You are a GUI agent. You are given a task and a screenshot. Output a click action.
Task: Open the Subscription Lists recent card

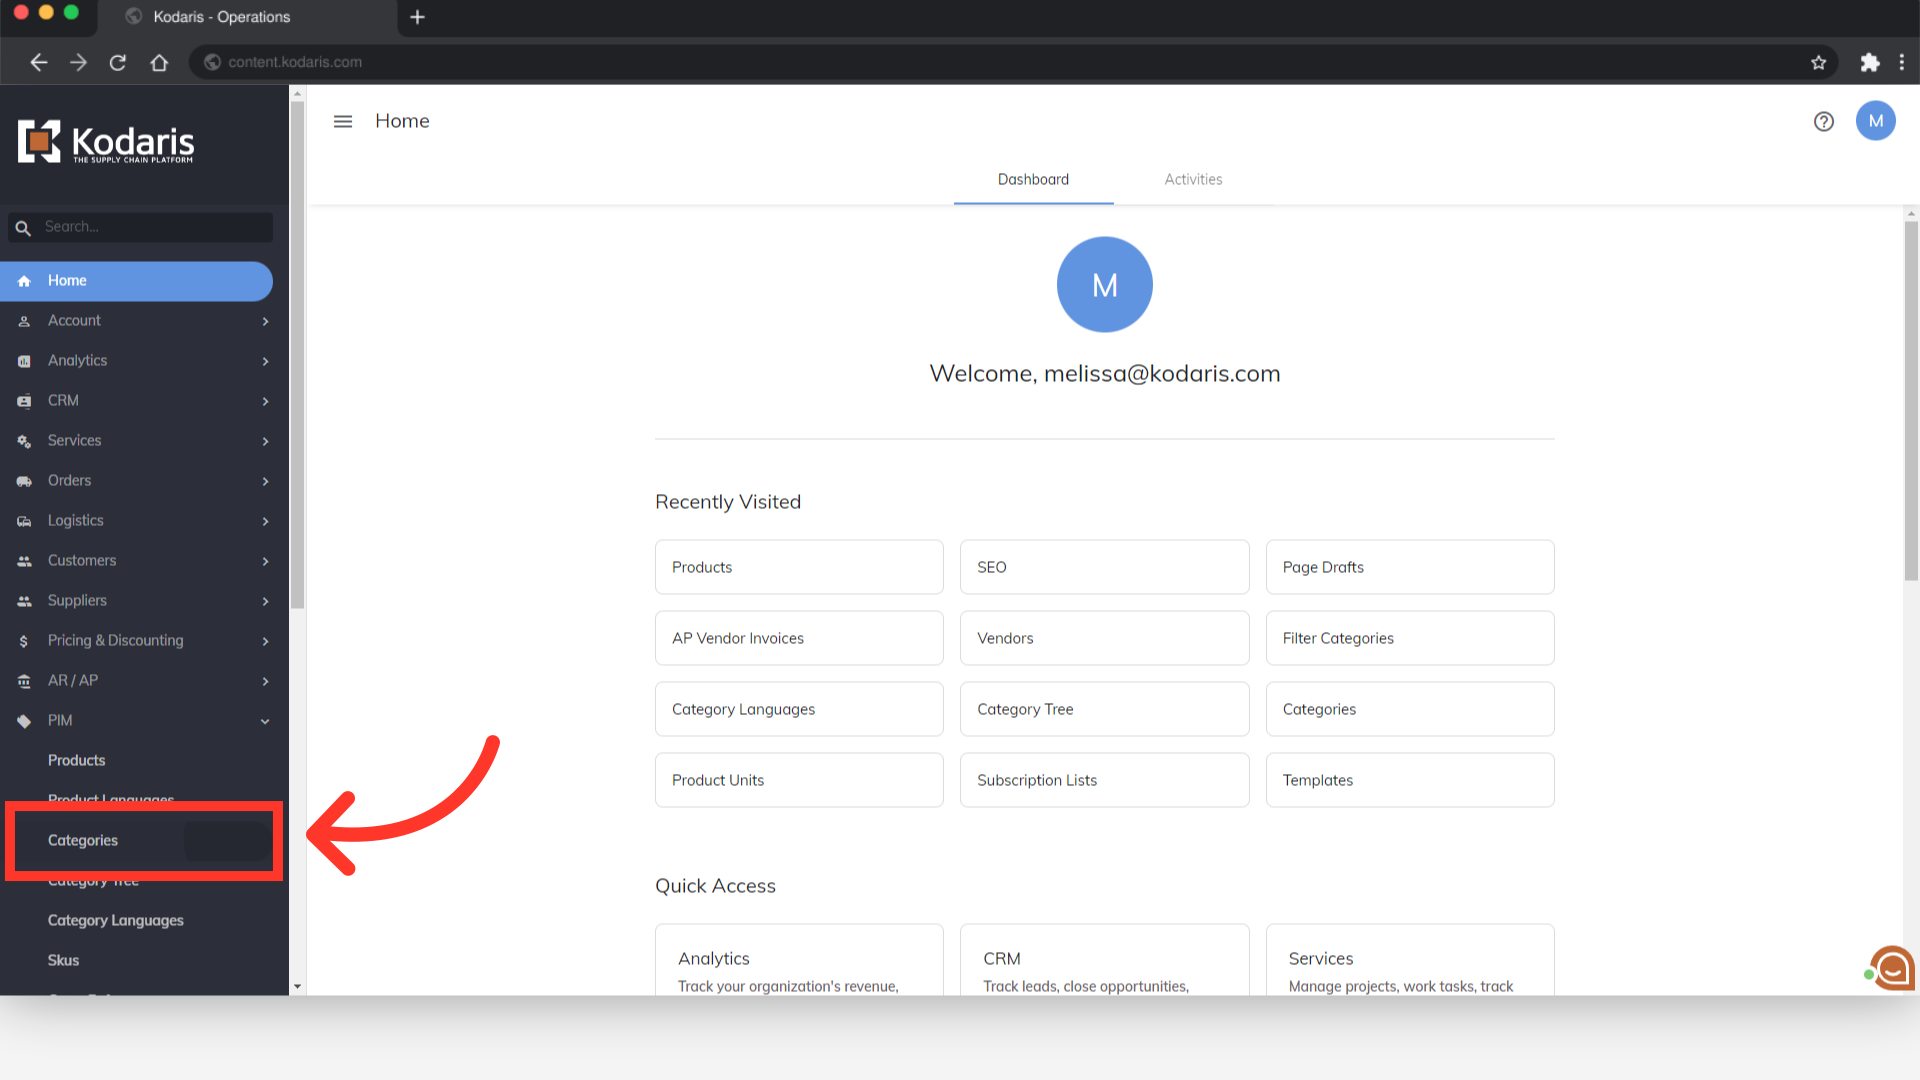(x=1104, y=780)
